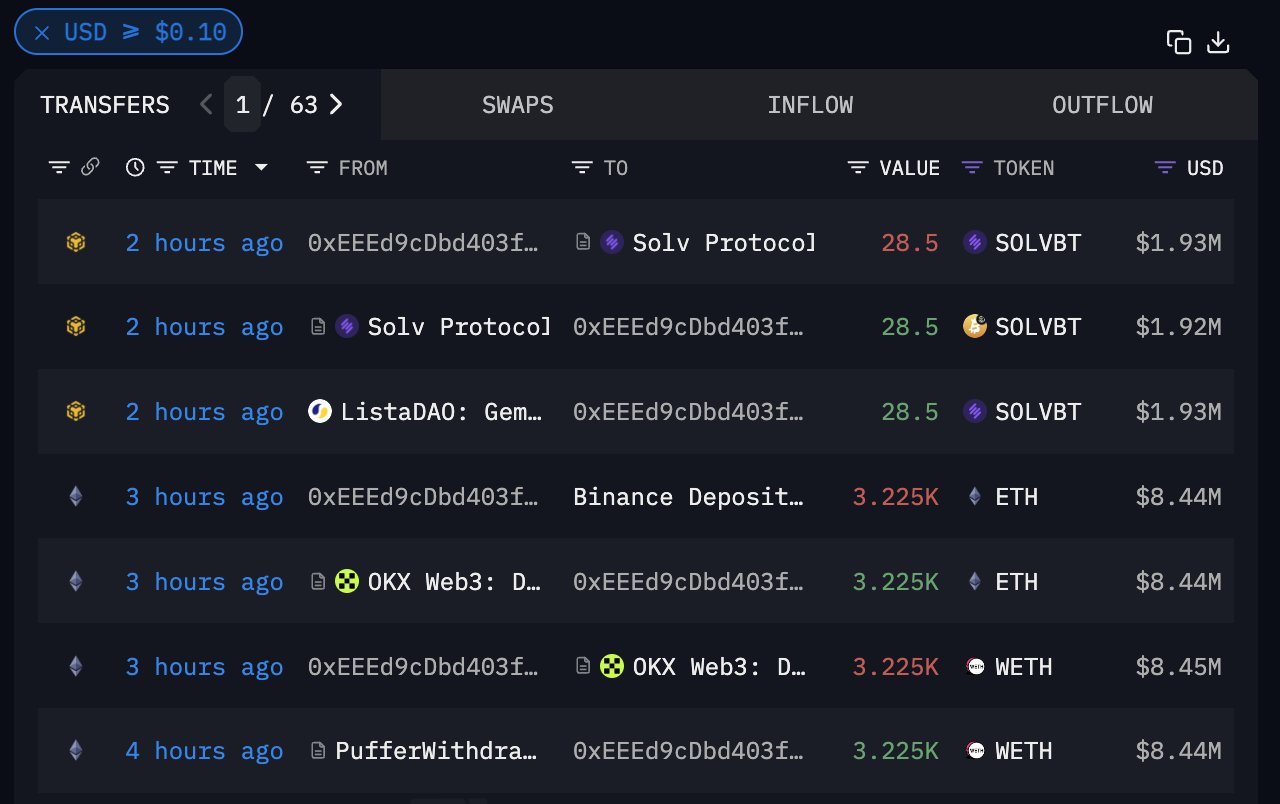
Task: Open '4 hours ago' transaction link
Action: 204,751
